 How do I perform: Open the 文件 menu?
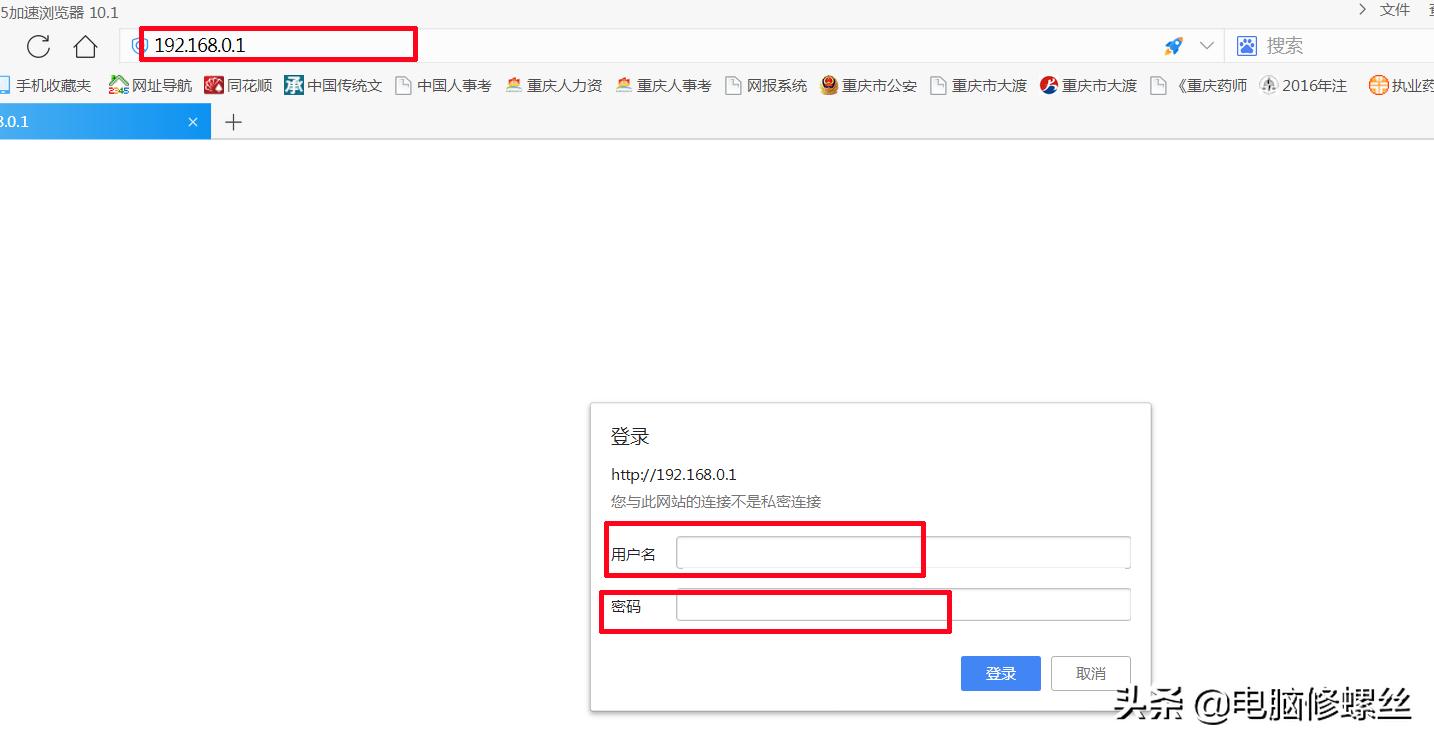[1394, 11]
